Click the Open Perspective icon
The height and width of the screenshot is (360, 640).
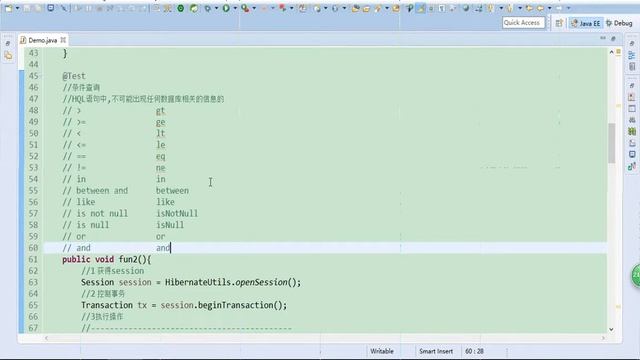tap(559, 23)
